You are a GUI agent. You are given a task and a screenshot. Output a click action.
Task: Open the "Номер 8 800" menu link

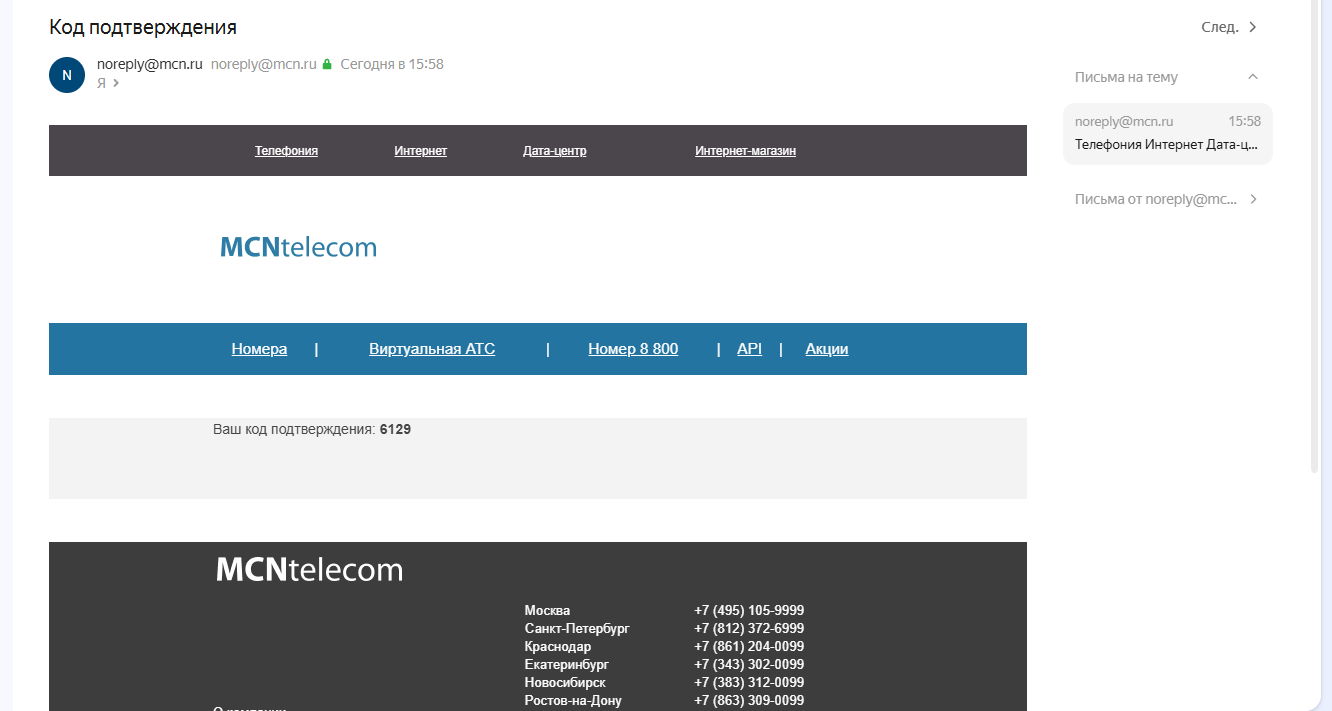pyautogui.click(x=633, y=349)
